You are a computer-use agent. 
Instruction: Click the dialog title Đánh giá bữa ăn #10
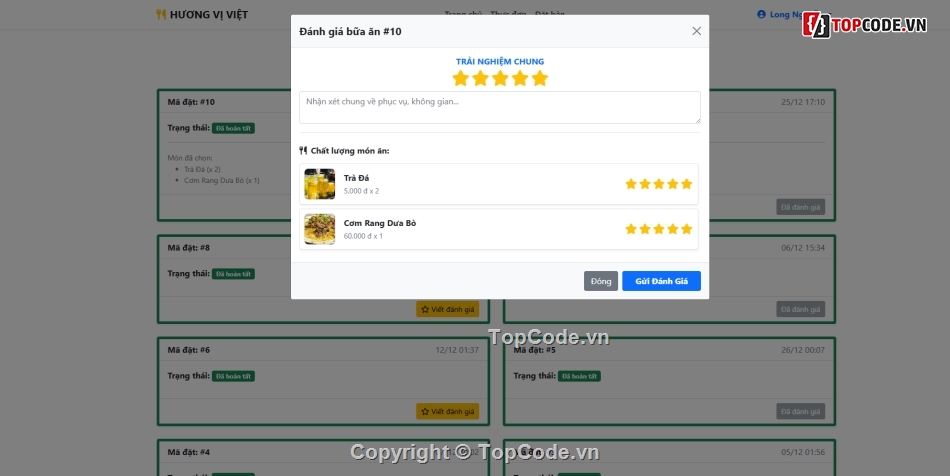(x=350, y=31)
